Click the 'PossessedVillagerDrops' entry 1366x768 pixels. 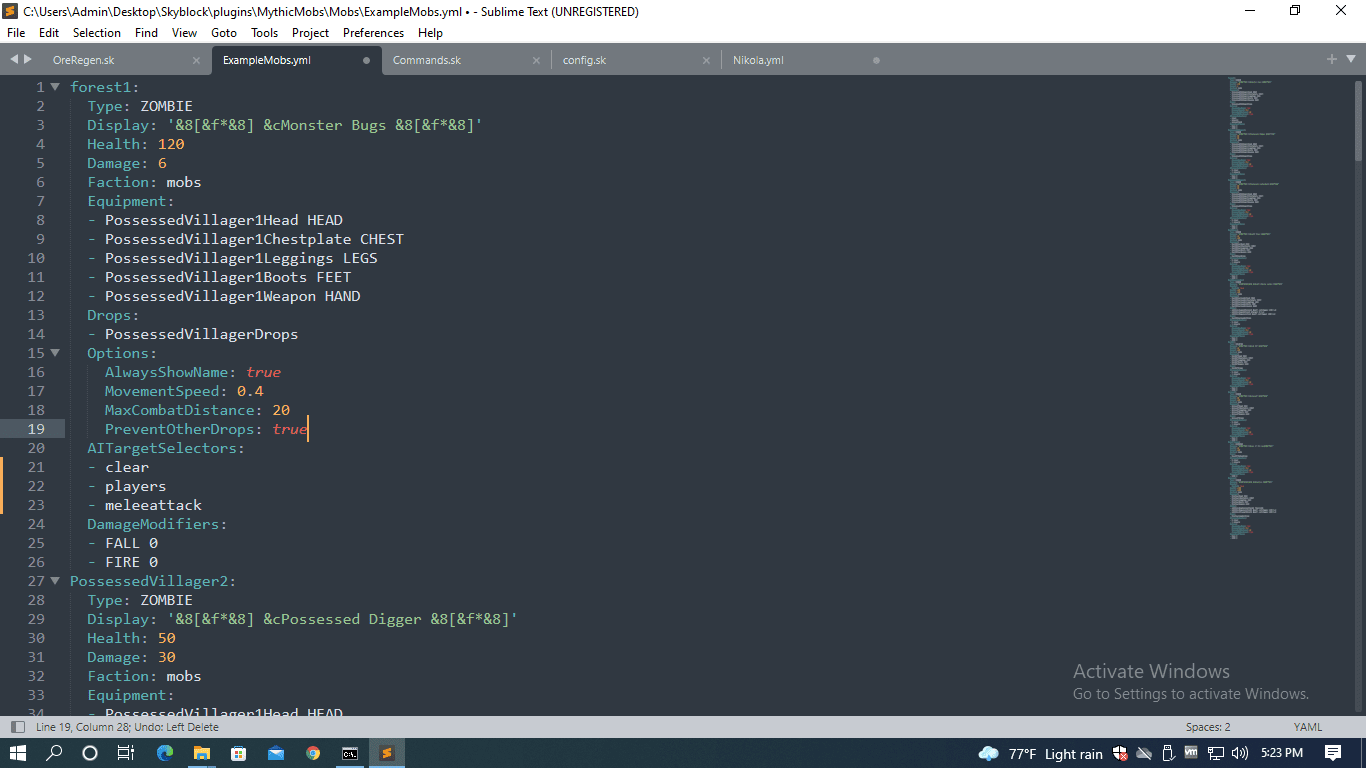(201, 334)
